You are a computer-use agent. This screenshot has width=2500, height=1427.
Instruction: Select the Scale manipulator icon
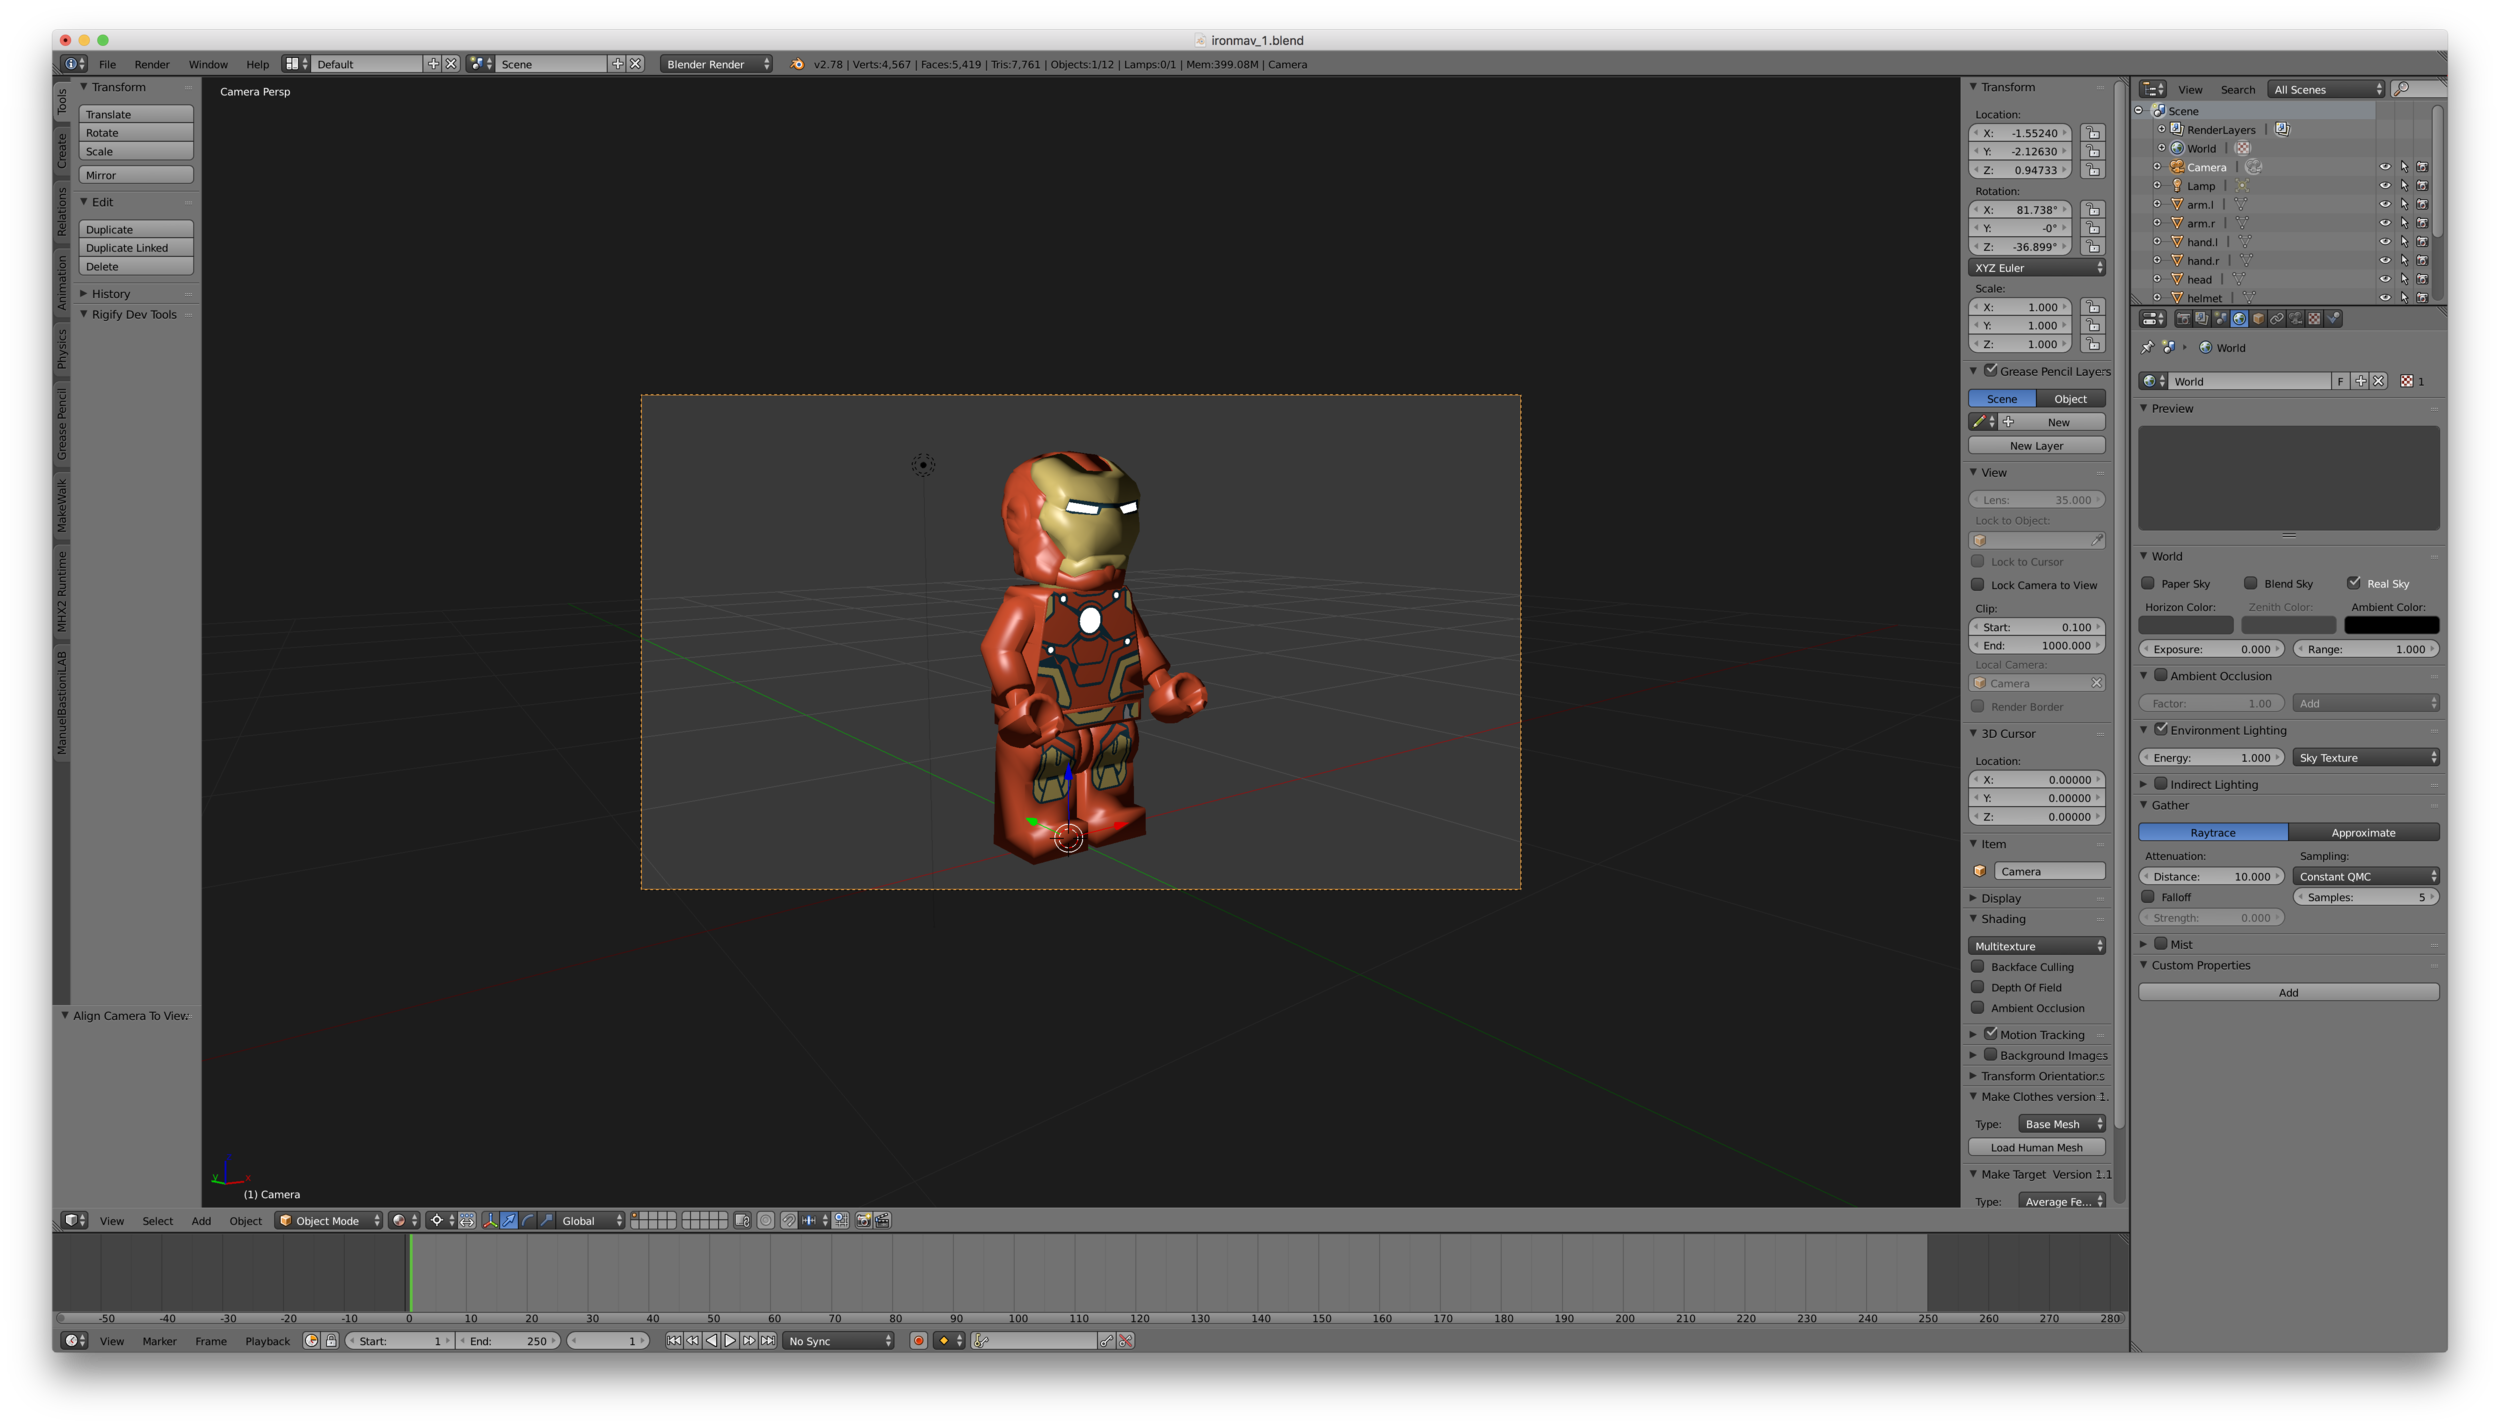coord(546,1220)
